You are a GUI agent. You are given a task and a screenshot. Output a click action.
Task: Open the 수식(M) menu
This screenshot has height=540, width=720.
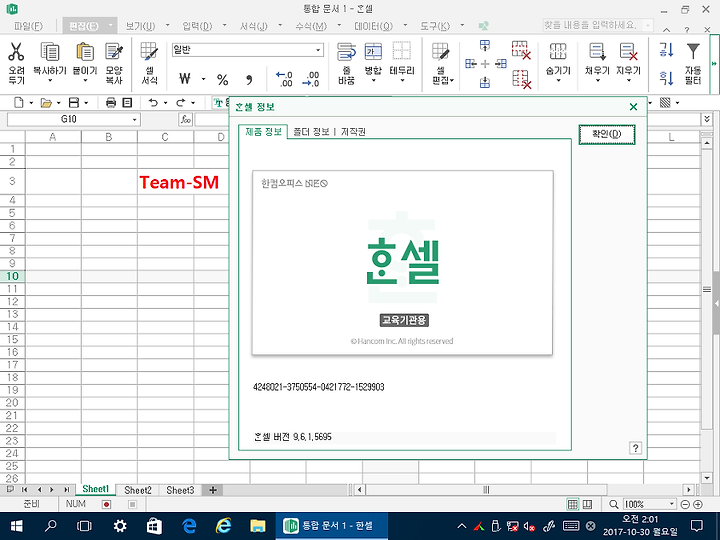(x=311, y=26)
